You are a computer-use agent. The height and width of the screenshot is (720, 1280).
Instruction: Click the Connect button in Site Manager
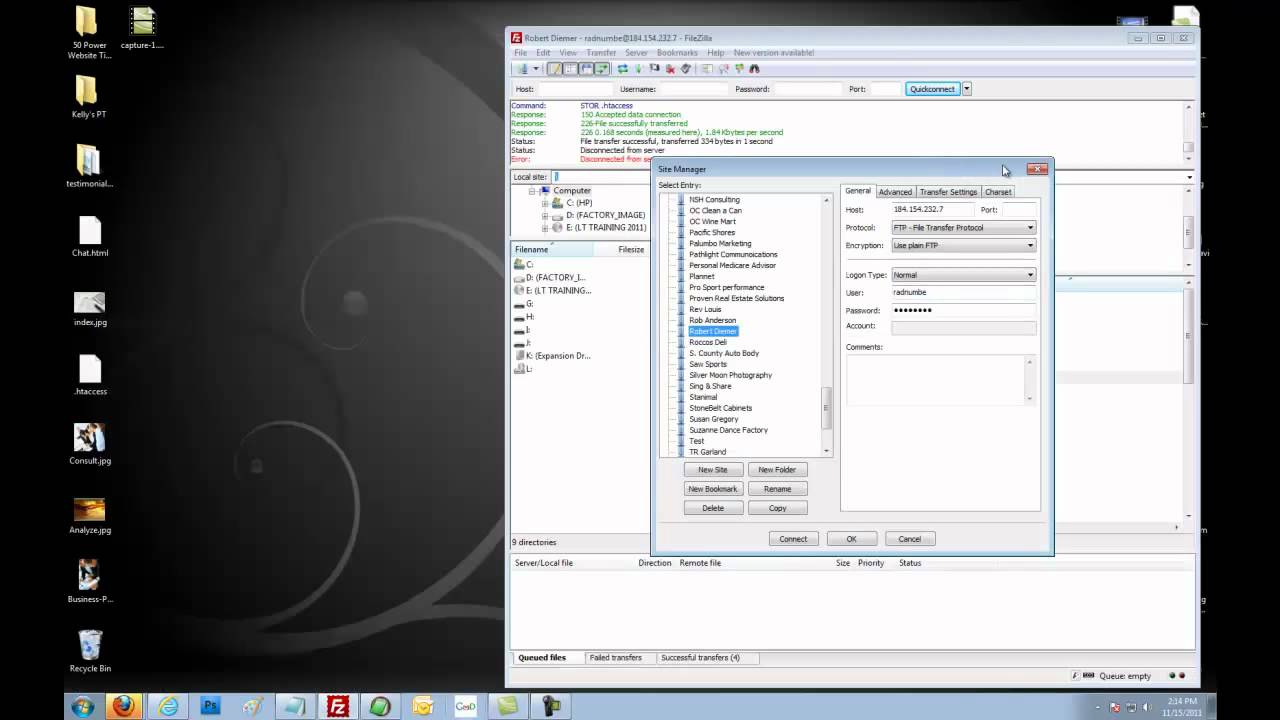point(793,539)
